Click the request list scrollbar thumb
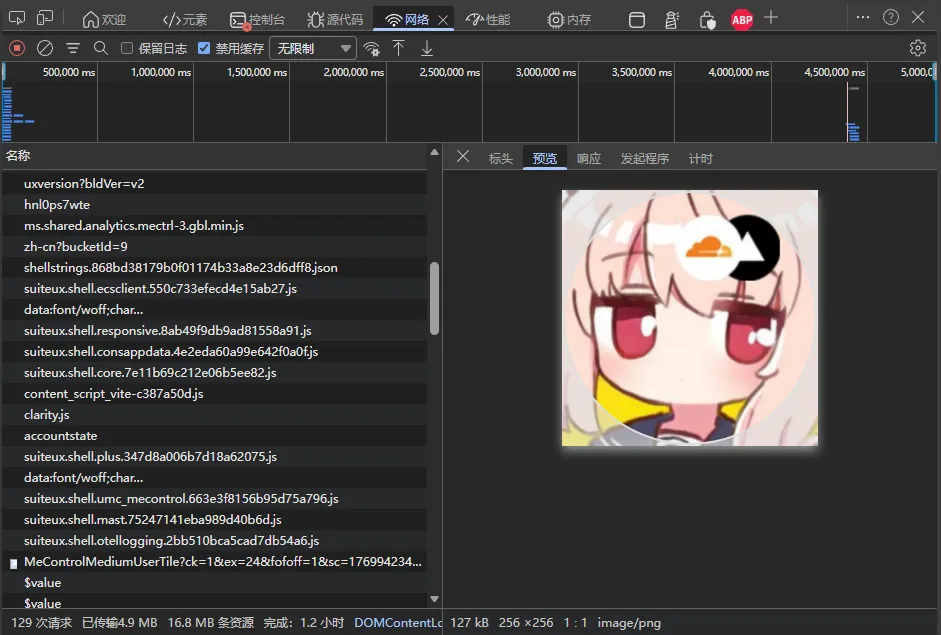The height and width of the screenshot is (635, 941). [x=434, y=298]
